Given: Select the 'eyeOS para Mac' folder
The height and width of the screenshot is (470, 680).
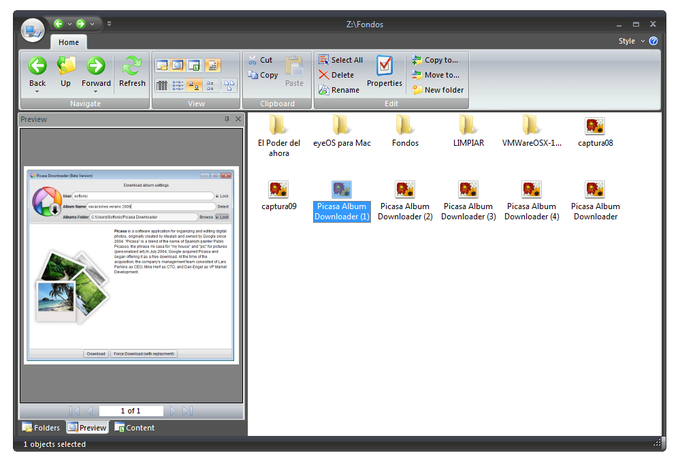Looking at the screenshot, I should pyautogui.click(x=342, y=131).
